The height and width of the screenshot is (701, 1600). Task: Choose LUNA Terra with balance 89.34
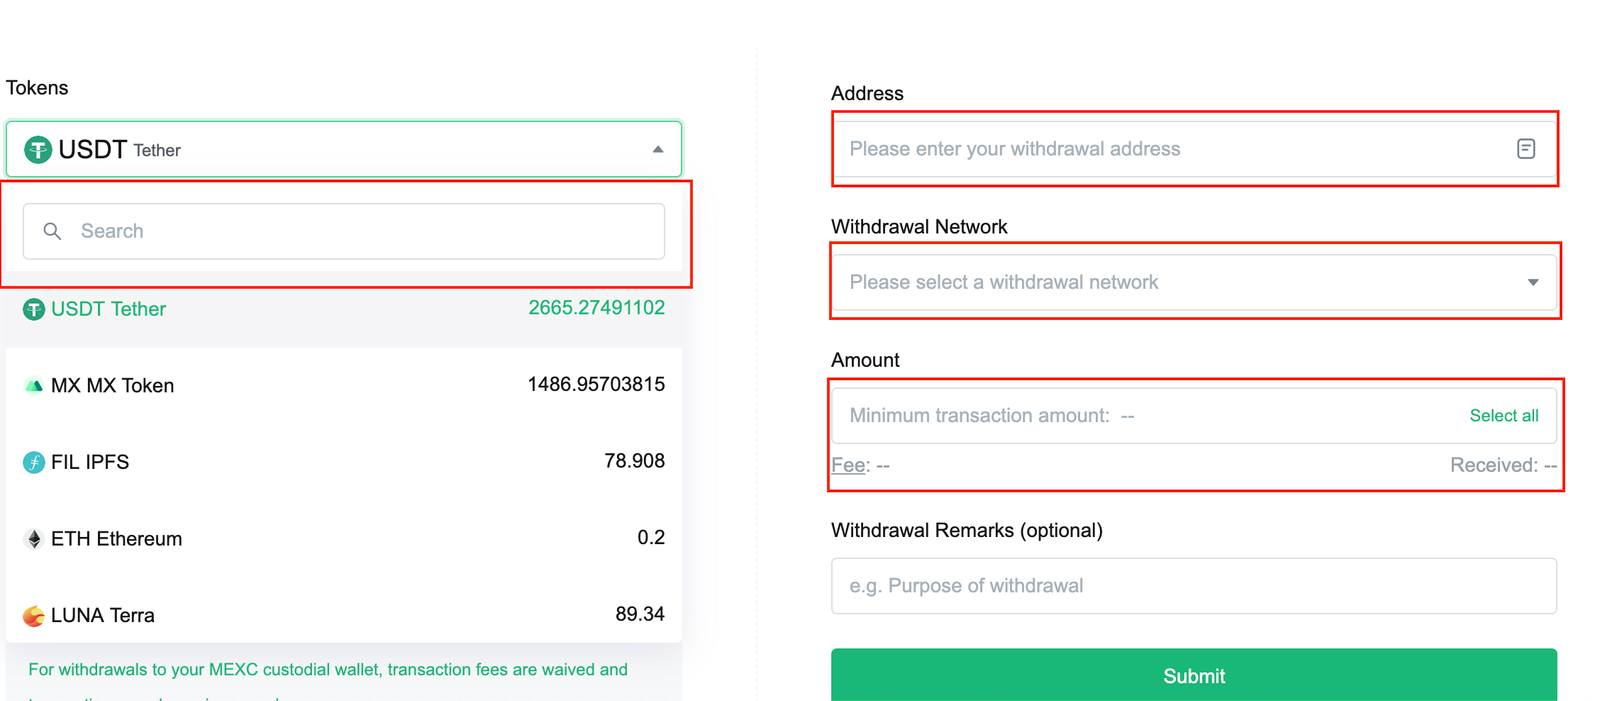point(103,615)
